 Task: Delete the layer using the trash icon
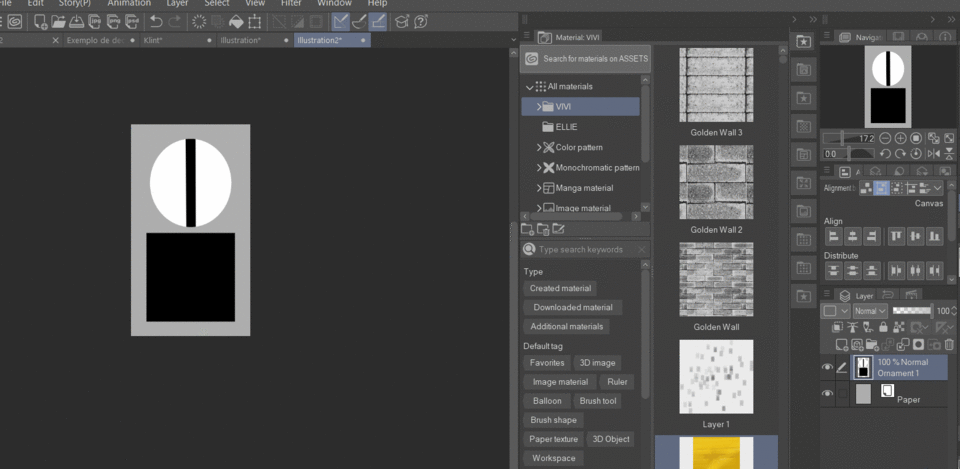[x=948, y=344]
